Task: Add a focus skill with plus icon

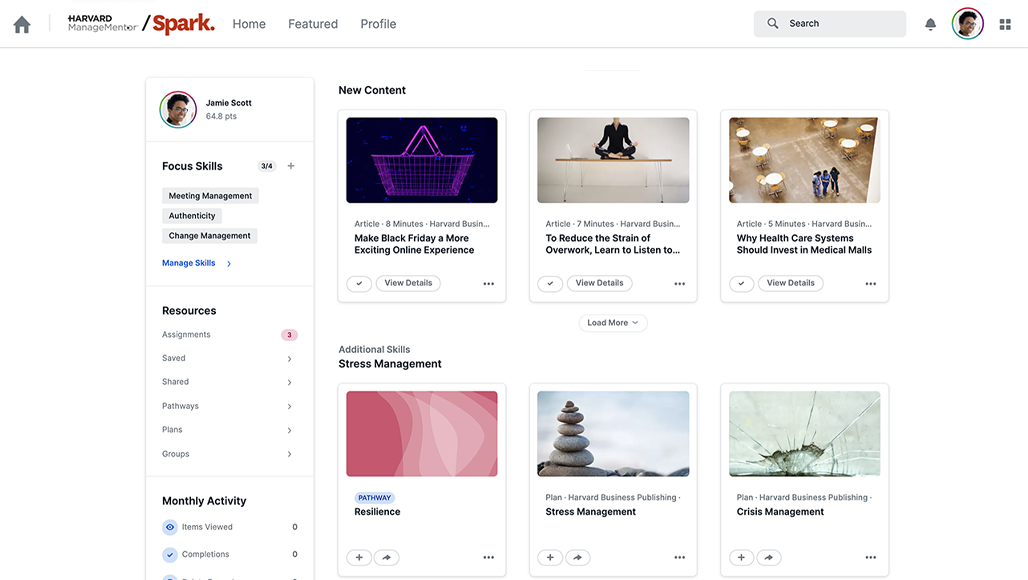Action: [x=291, y=166]
